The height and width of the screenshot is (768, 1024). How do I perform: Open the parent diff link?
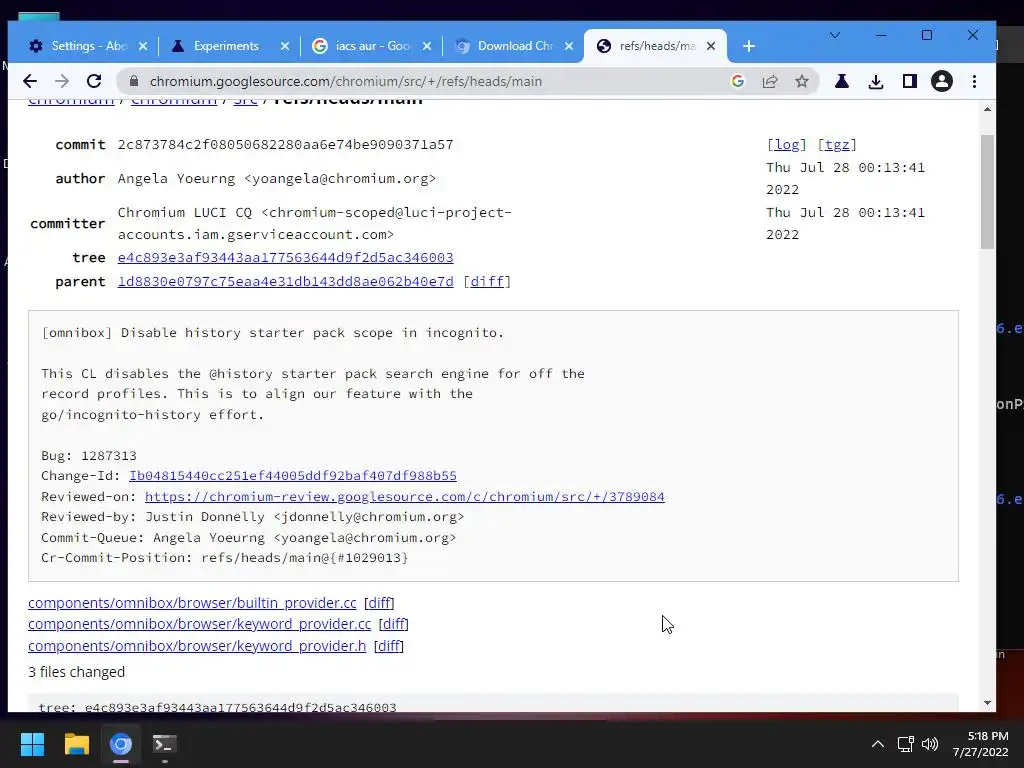coord(487,281)
